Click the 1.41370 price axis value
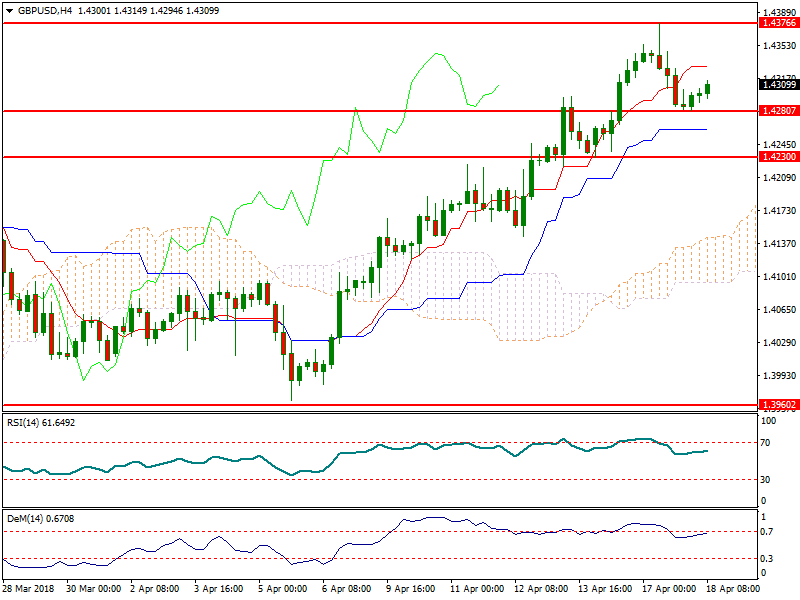The image size is (800, 600). click(778, 244)
